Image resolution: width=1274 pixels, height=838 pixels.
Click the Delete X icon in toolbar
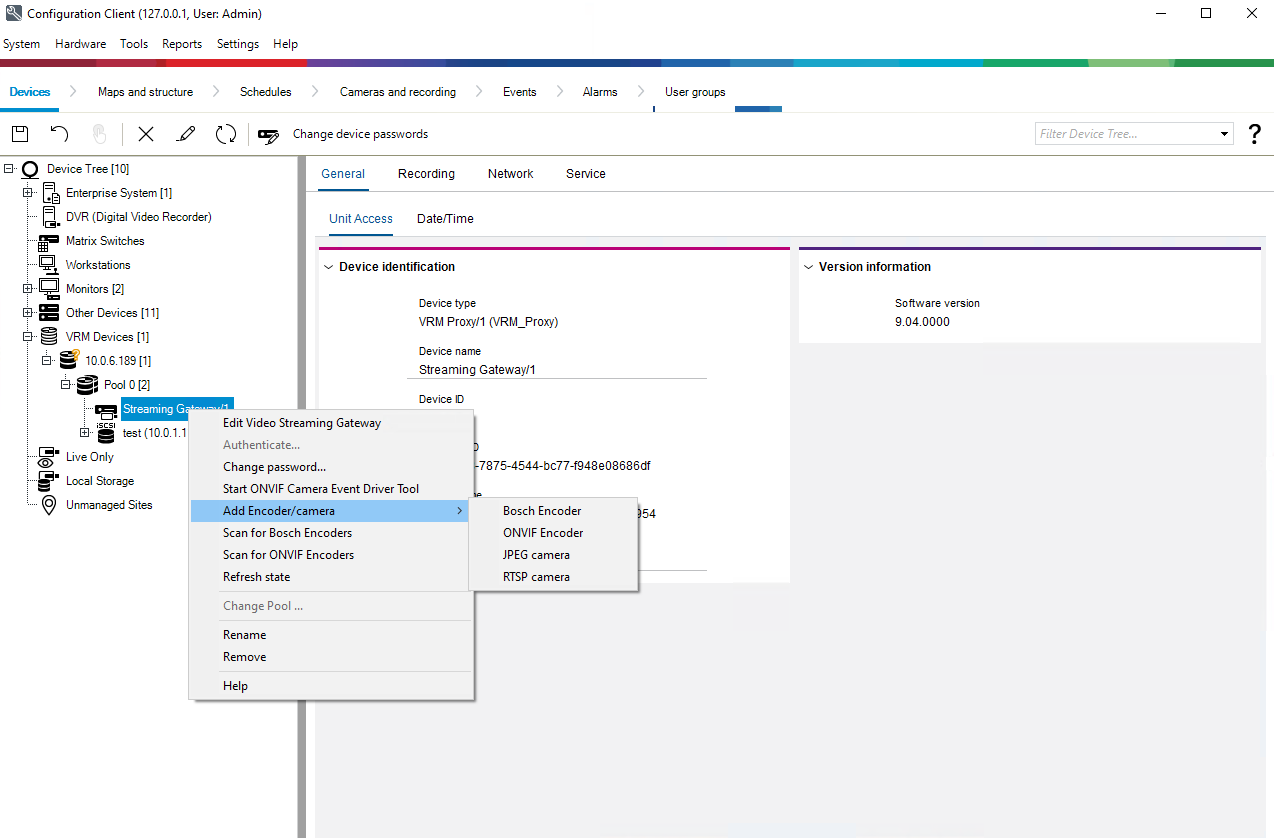pyautogui.click(x=146, y=134)
